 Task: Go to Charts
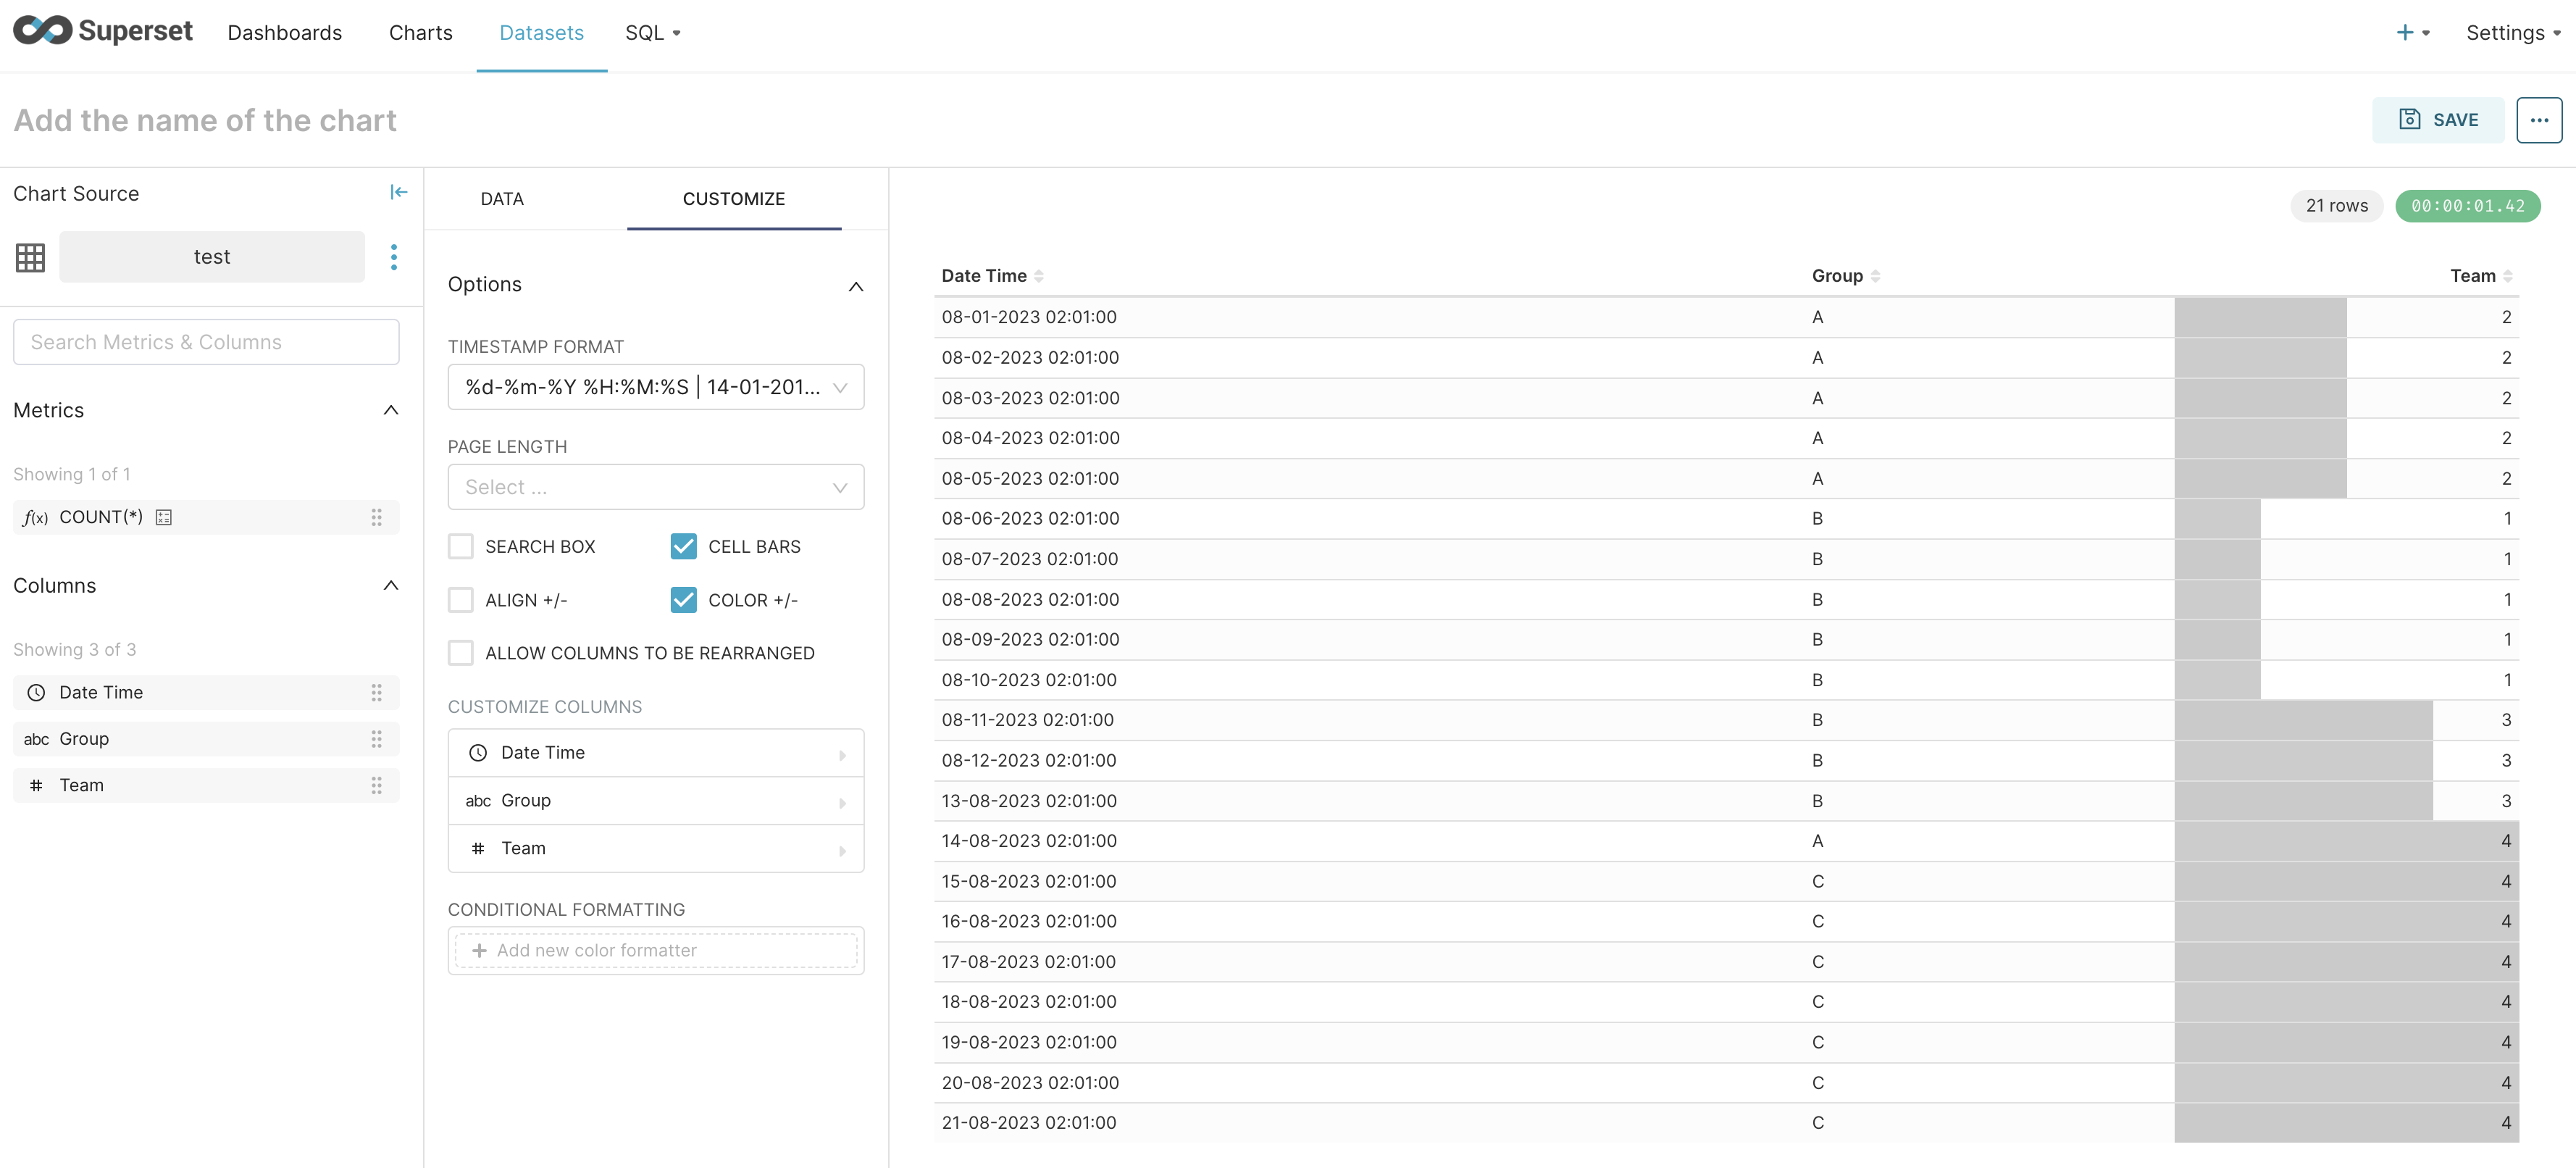tap(421, 32)
